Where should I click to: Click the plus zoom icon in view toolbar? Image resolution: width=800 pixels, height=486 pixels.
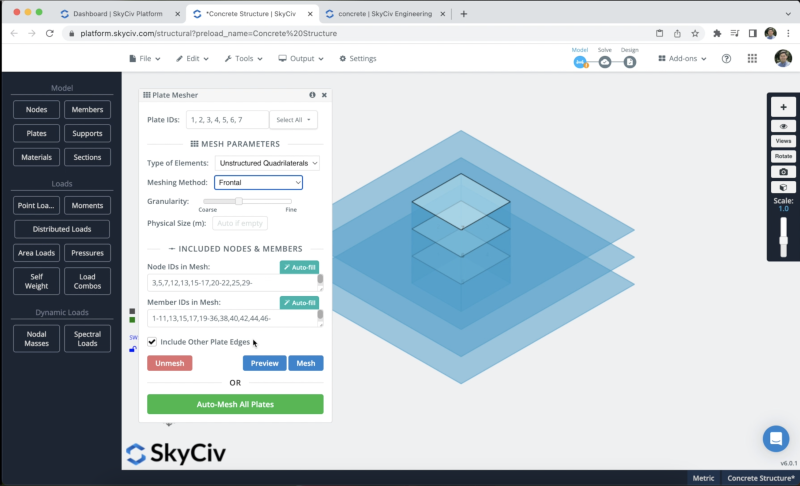(x=783, y=107)
